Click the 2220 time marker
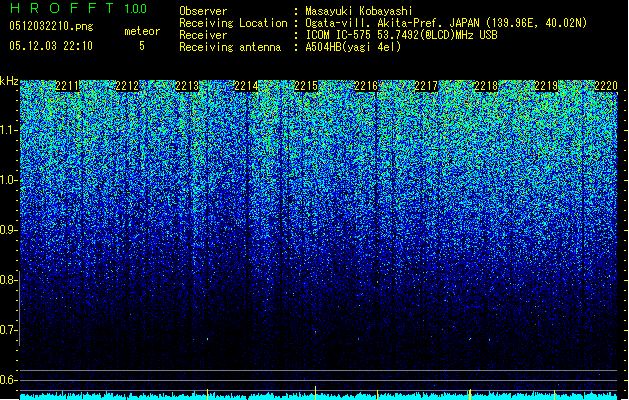 click(x=606, y=86)
